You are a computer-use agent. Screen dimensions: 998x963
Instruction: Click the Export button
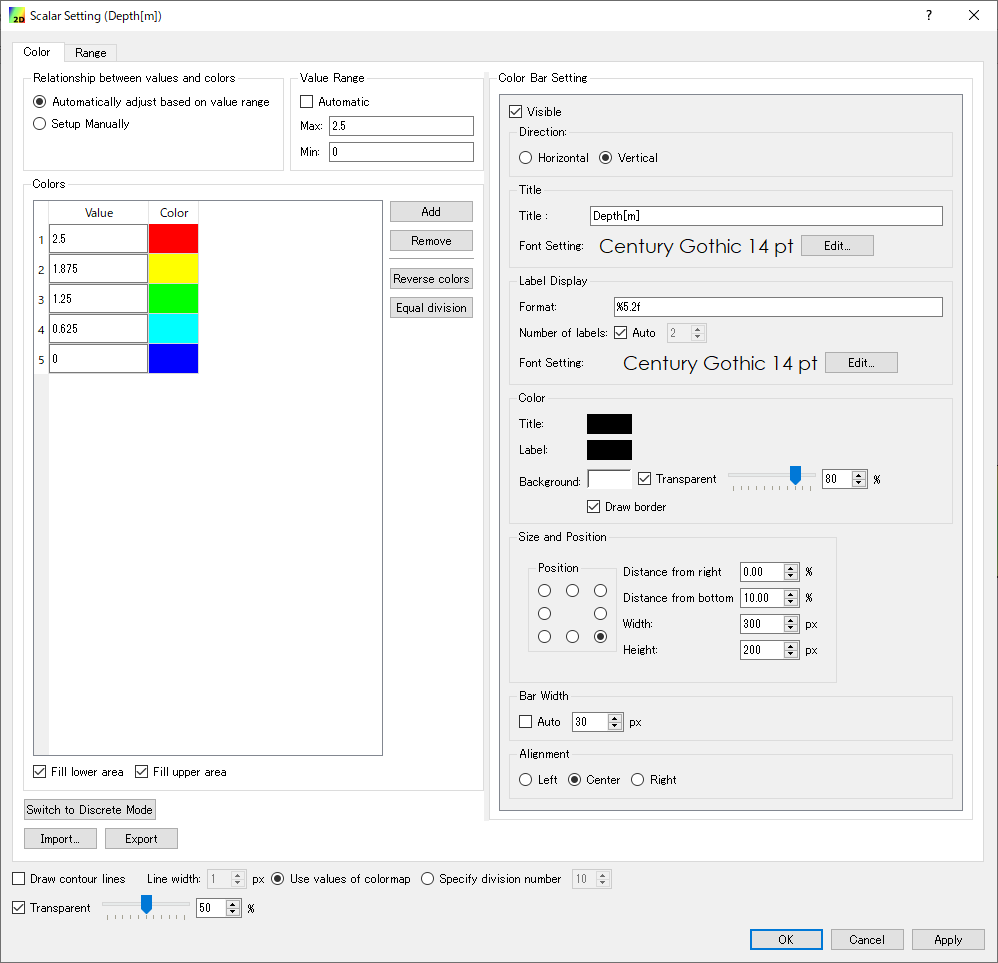(x=141, y=839)
